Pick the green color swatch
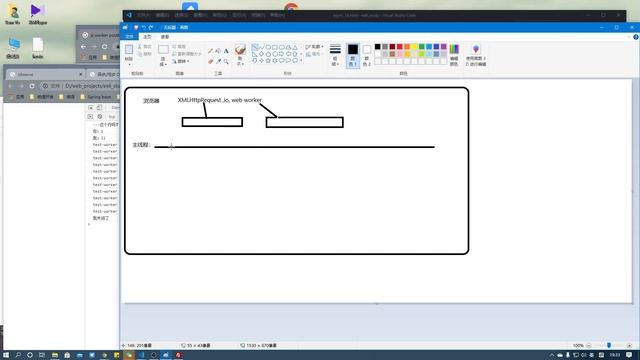640x360 pixels. (422, 47)
